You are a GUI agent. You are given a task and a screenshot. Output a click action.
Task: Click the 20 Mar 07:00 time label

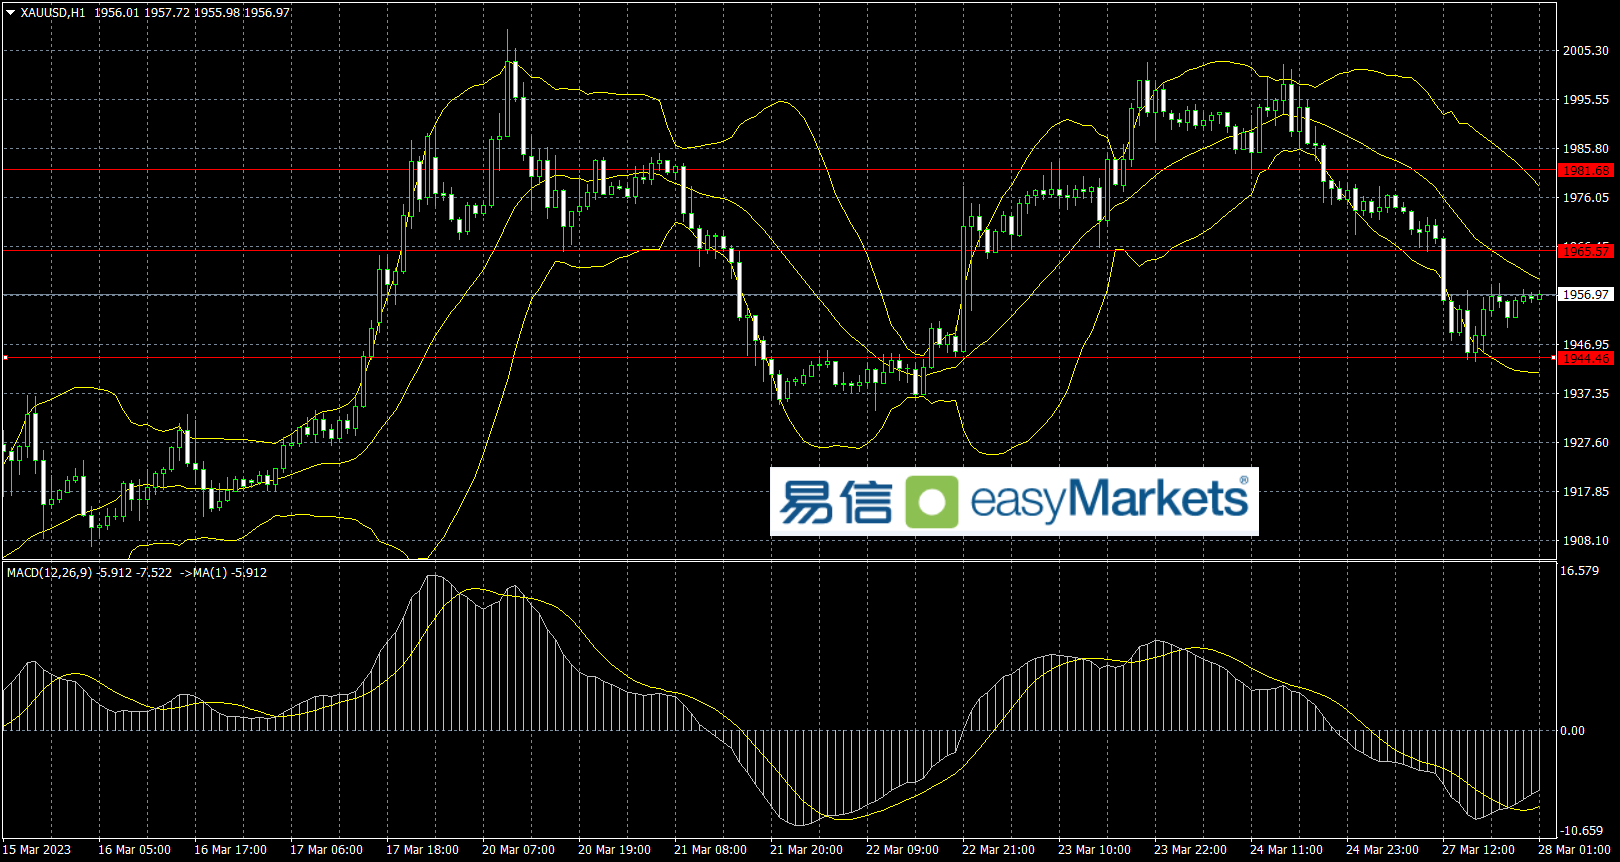pyautogui.click(x=518, y=850)
